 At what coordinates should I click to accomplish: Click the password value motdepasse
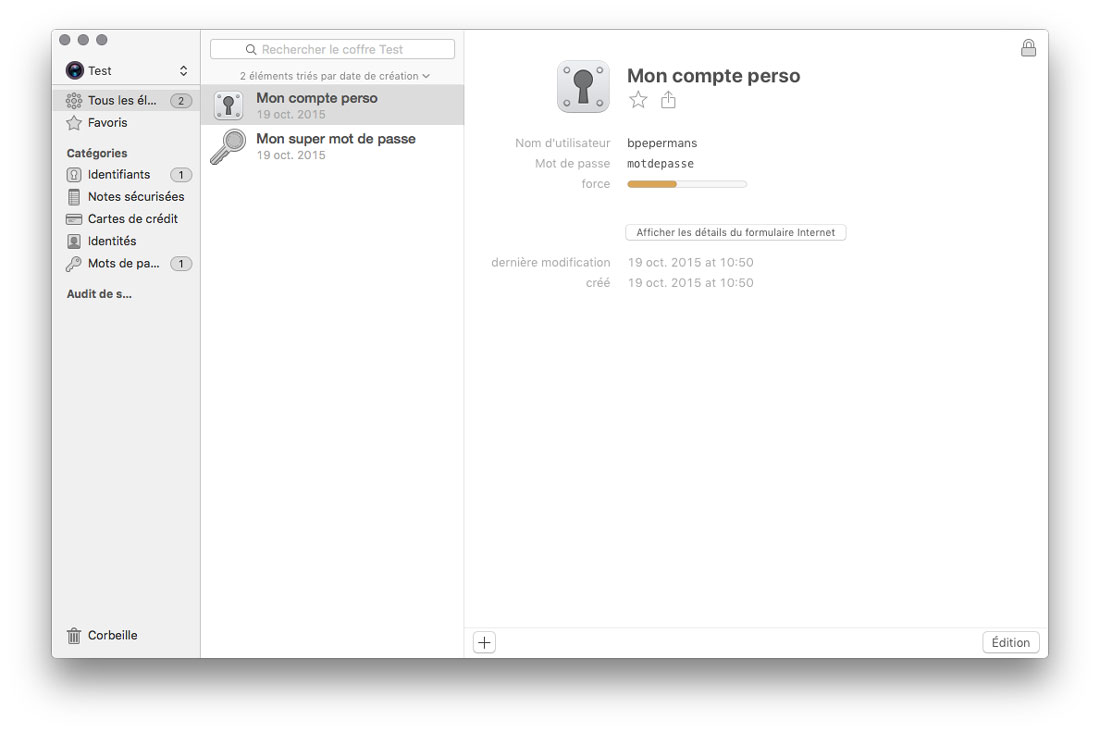point(660,164)
